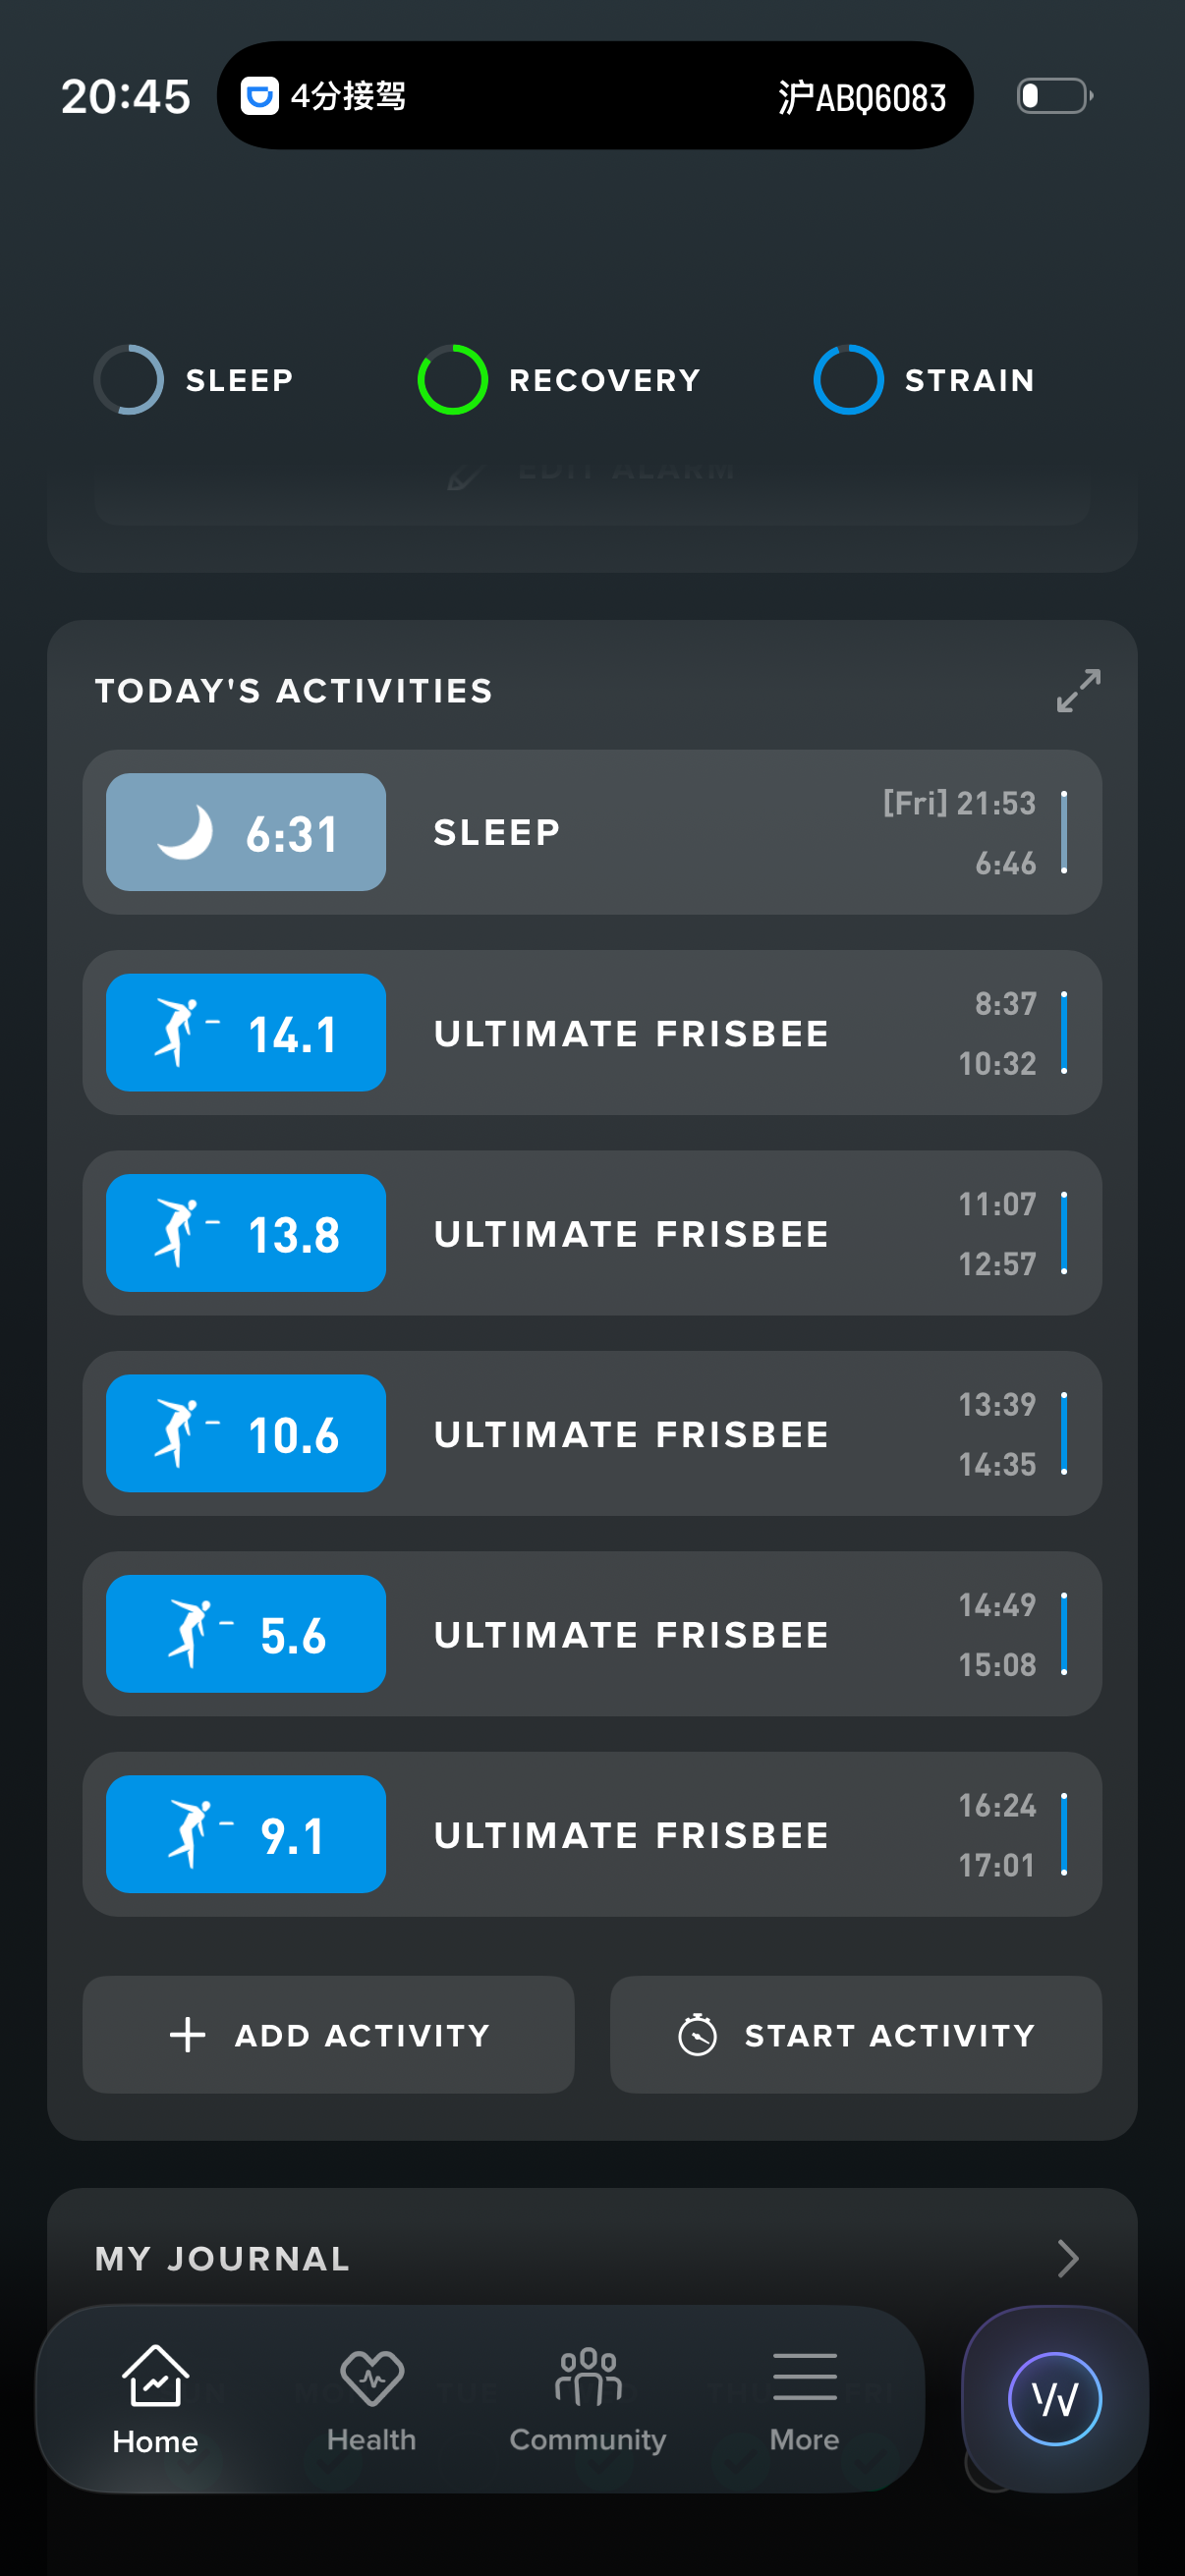Expand Today's Activities with the arrows icon

click(x=1078, y=690)
